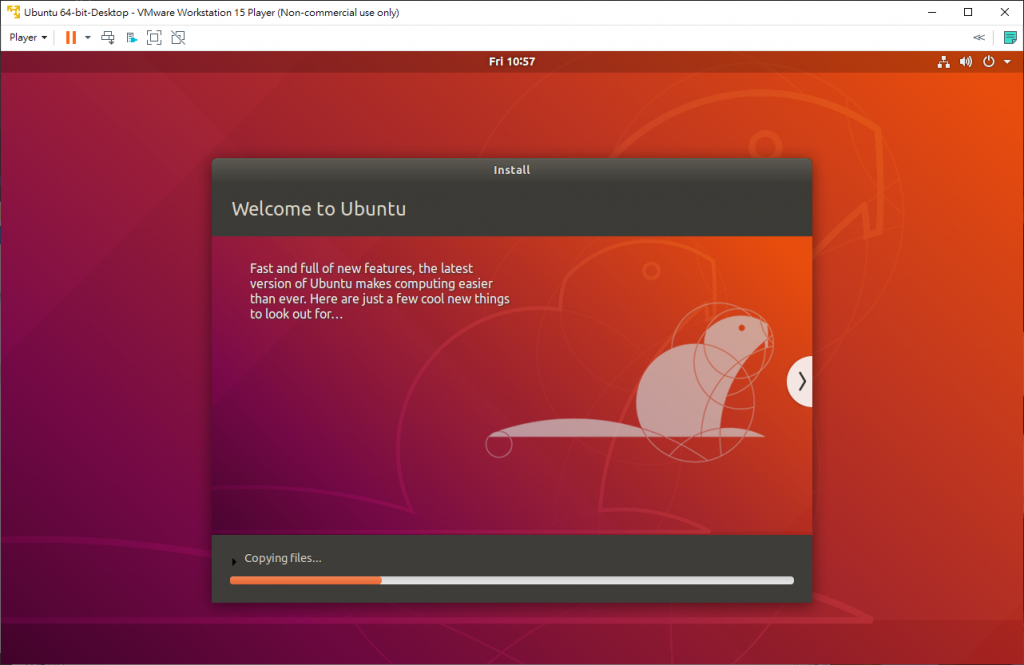Open the Ubuntu network status icon
The height and width of the screenshot is (665, 1024).
pos(944,61)
